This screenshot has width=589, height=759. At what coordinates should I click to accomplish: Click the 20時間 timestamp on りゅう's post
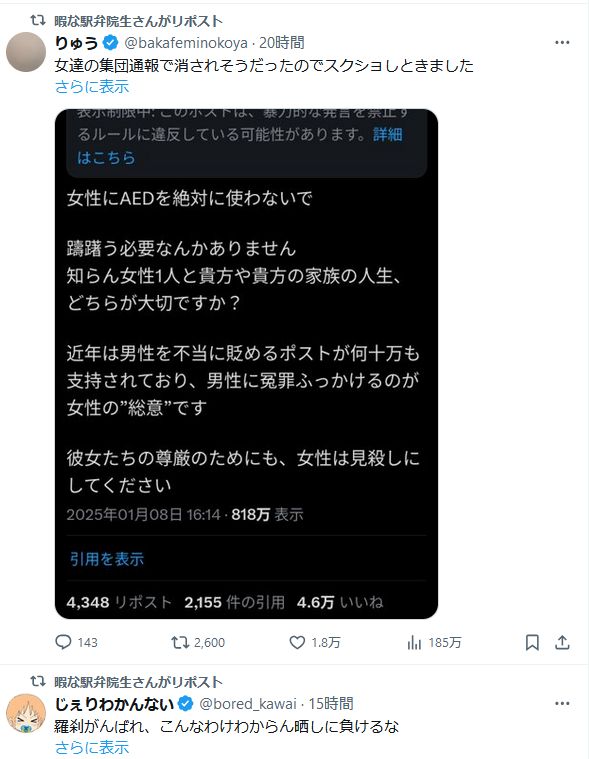[x=282, y=43]
